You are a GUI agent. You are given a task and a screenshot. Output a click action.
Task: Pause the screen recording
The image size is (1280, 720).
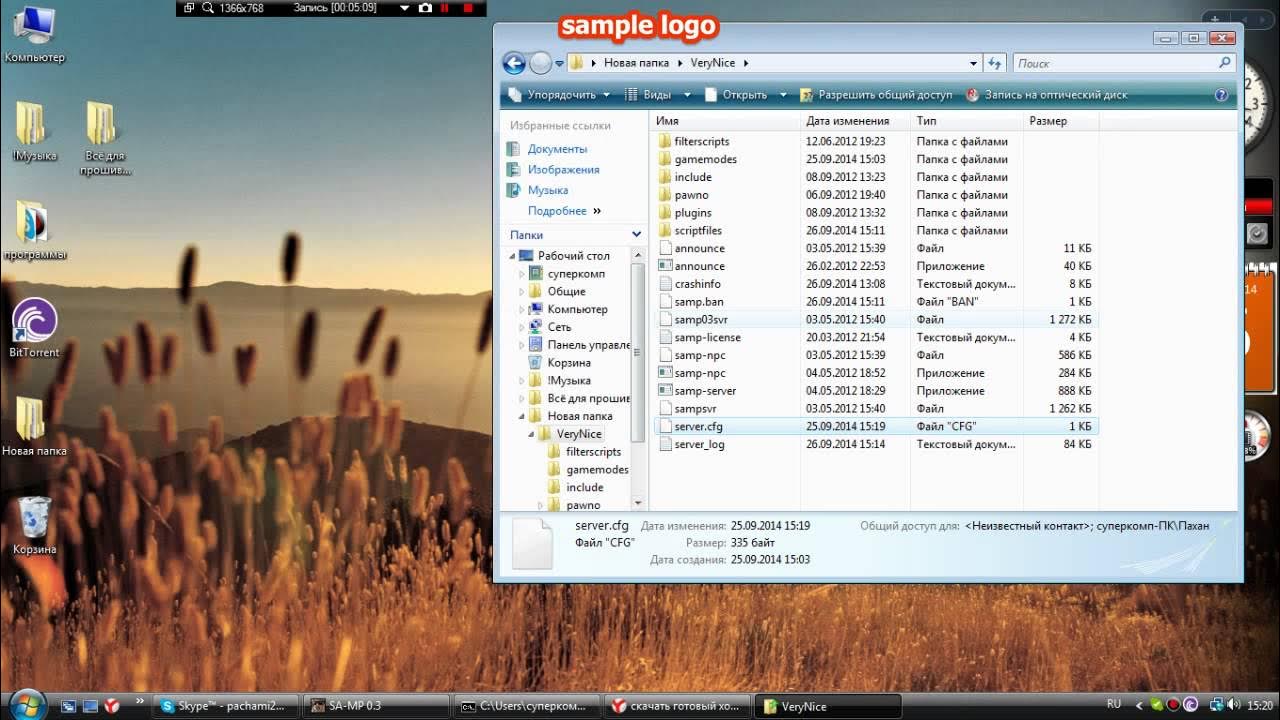tap(446, 8)
